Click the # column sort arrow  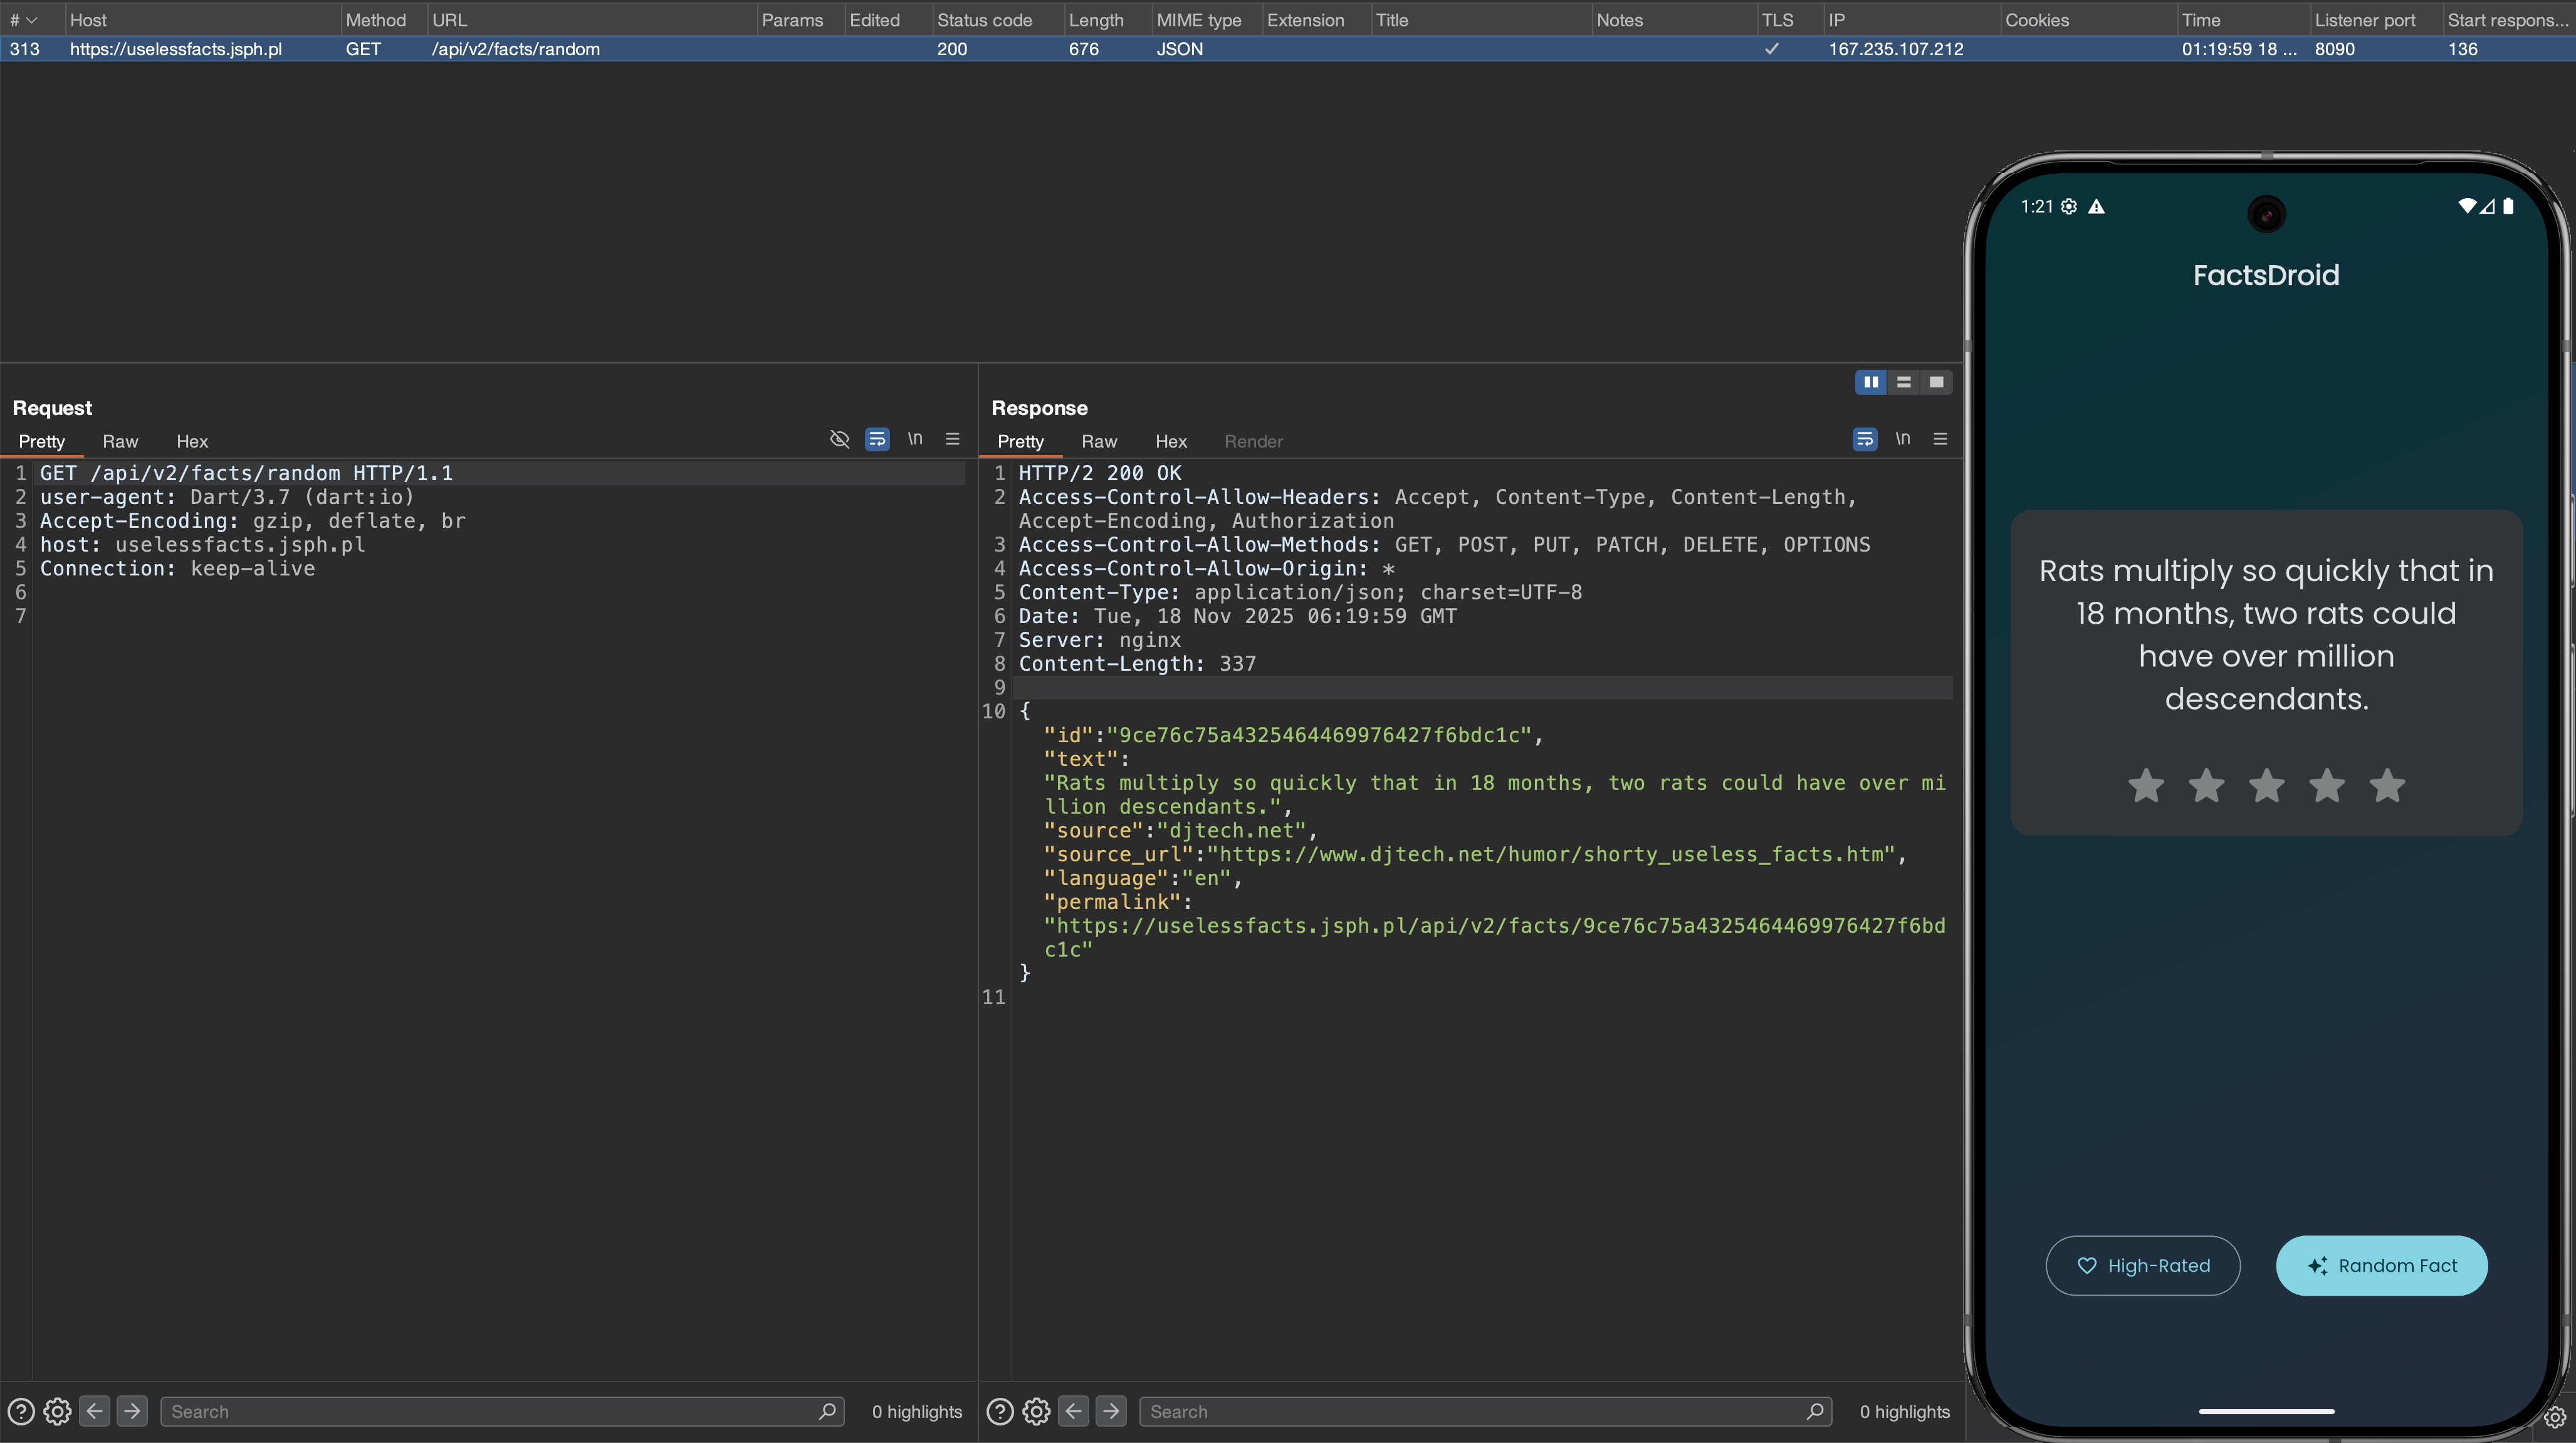tap(31, 20)
